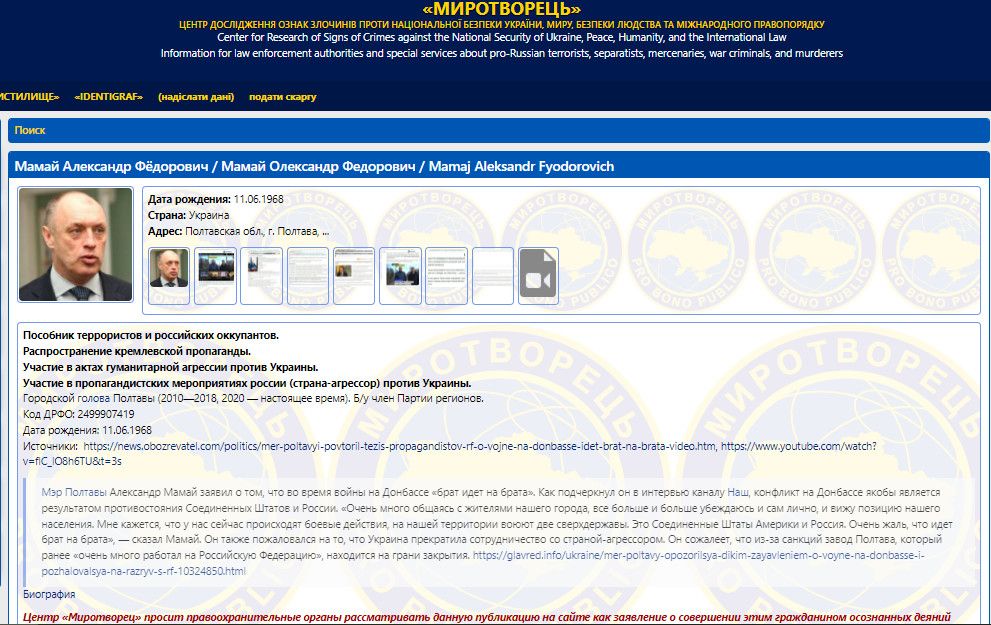Viewport: 991px width, 625px height.
Task: Click the large profile photo
Action: click(75, 244)
